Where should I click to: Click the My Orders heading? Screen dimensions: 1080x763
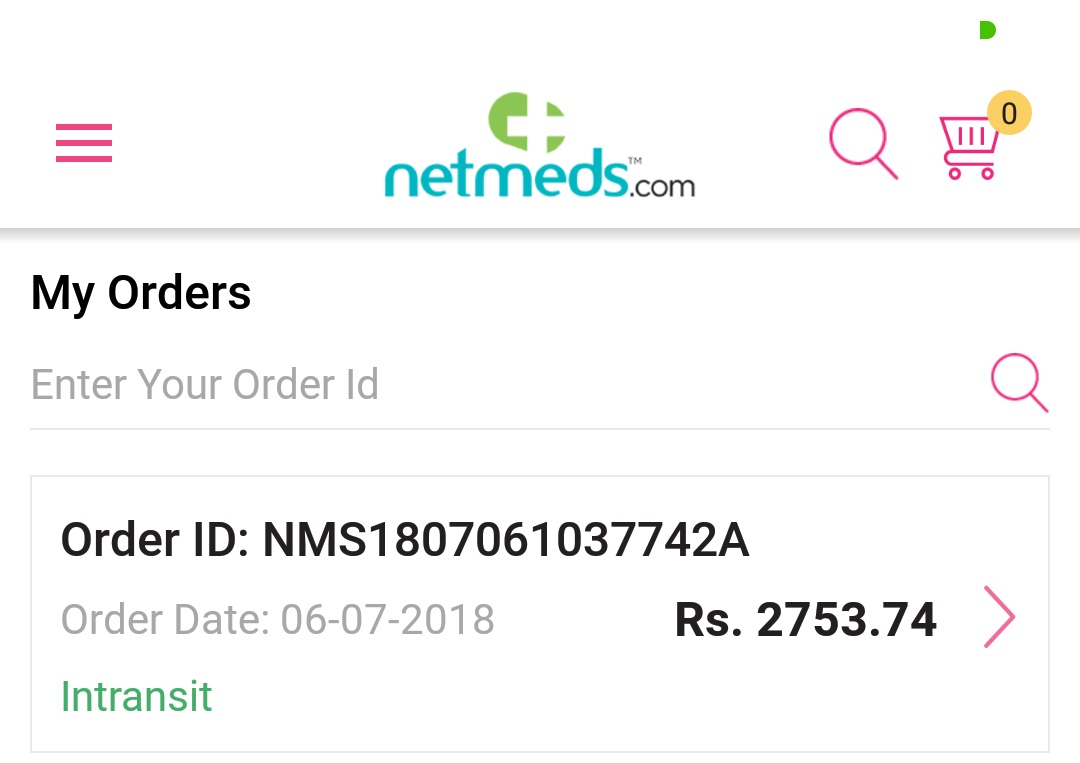click(141, 293)
